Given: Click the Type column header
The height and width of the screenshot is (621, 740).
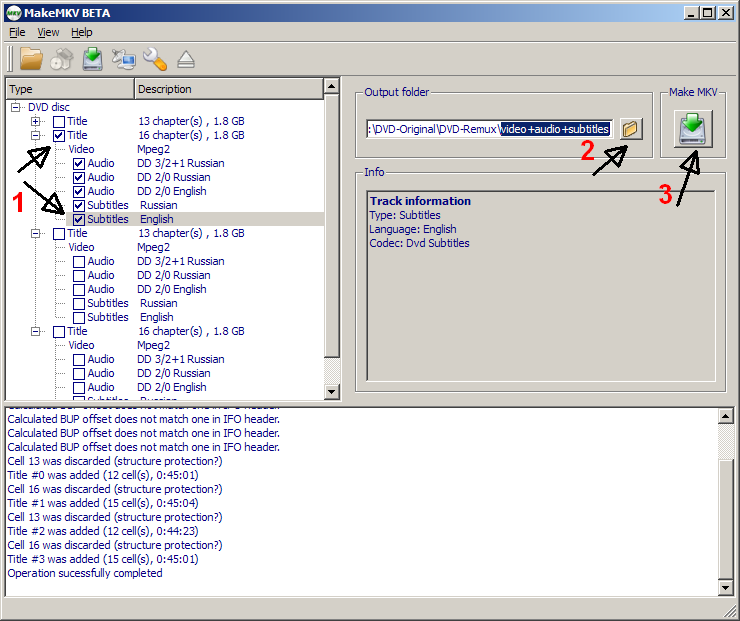Looking at the screenshot, I should pyautogui.click(x=71, y=89).
